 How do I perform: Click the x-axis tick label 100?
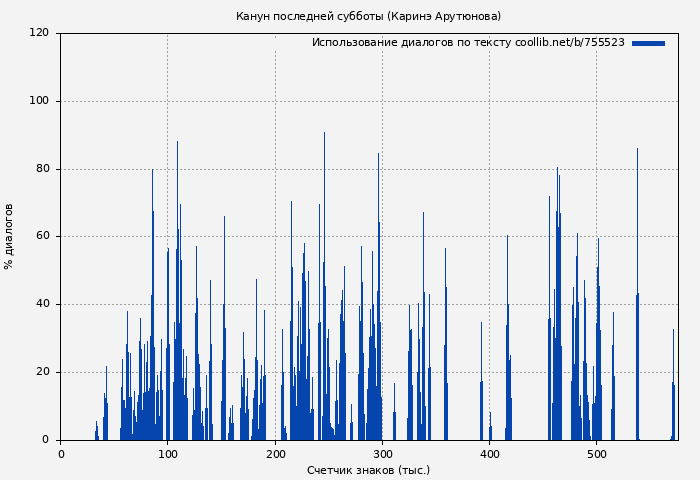(168, 453)
